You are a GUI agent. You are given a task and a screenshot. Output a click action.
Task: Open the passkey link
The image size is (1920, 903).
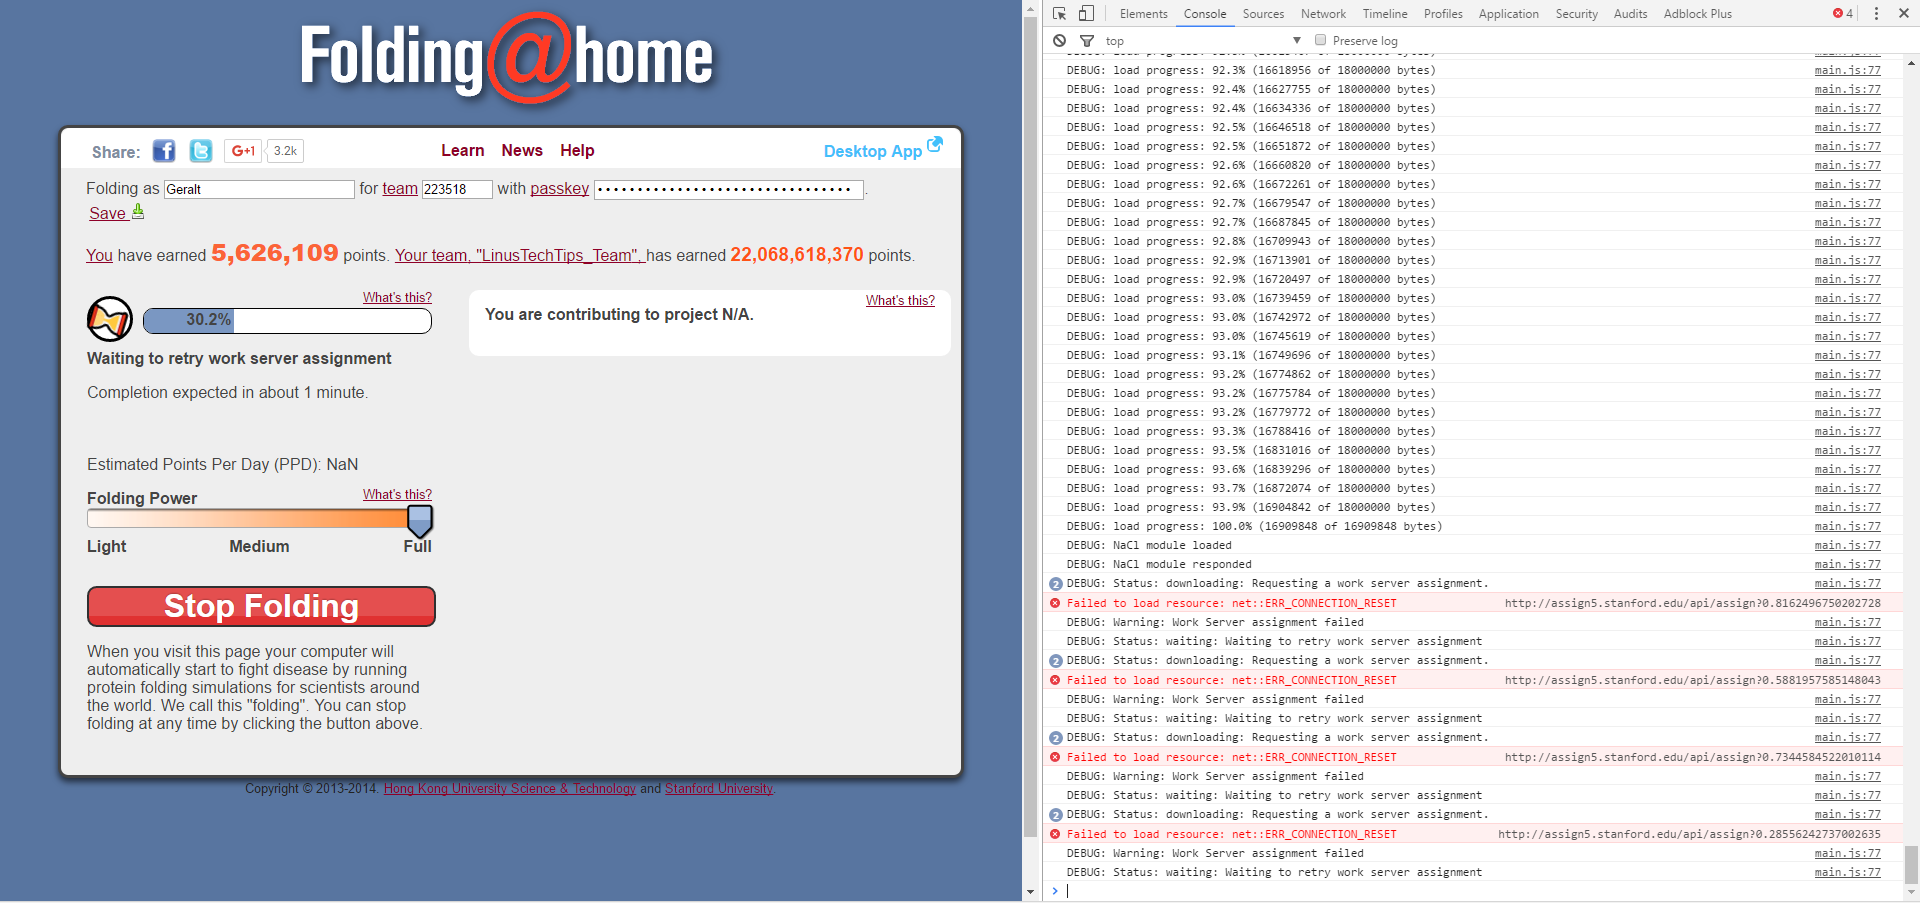tap(559, 189)
